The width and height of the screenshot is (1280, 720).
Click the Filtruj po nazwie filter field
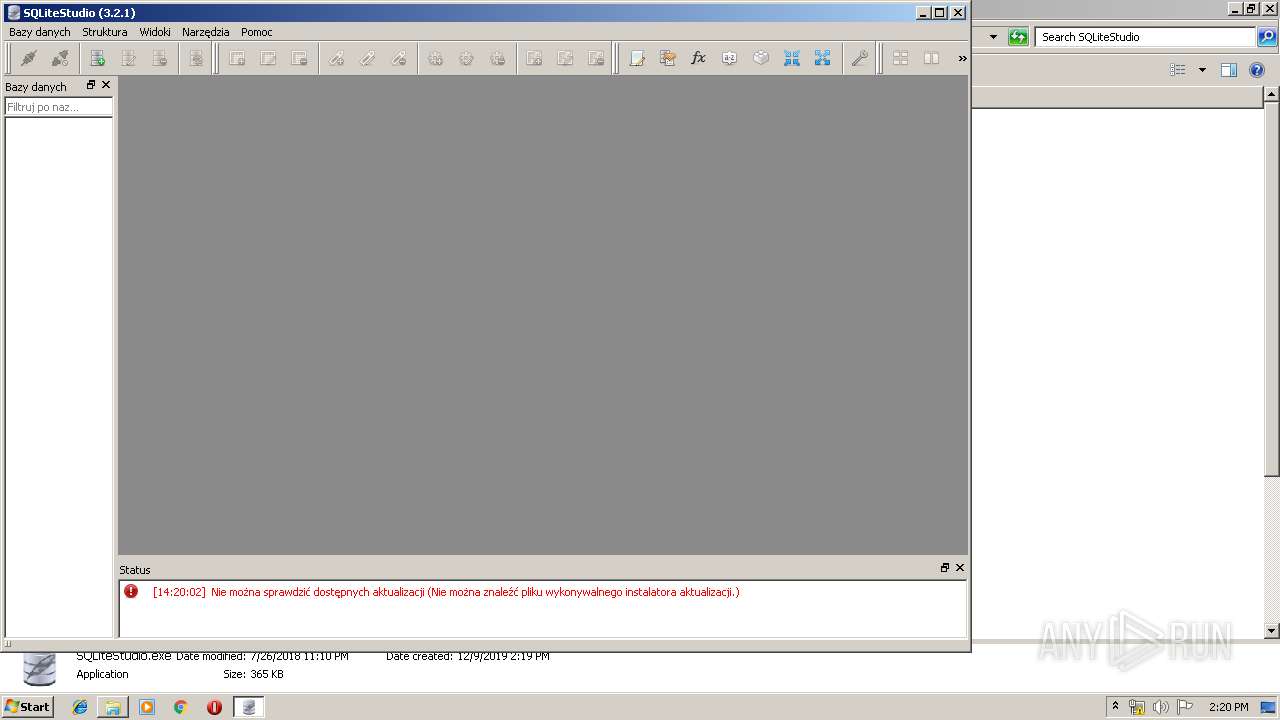(x=58, y=107)
